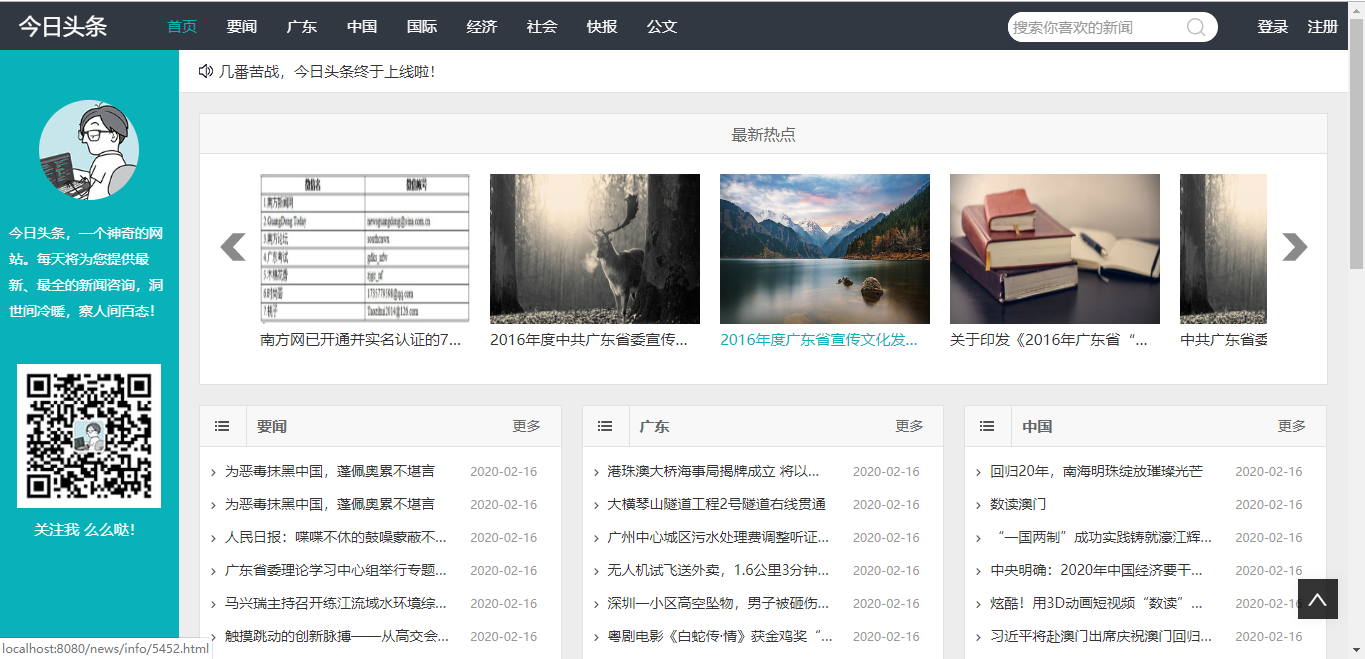
Task: Click the 注册 link
Action: pos(1323,27)
